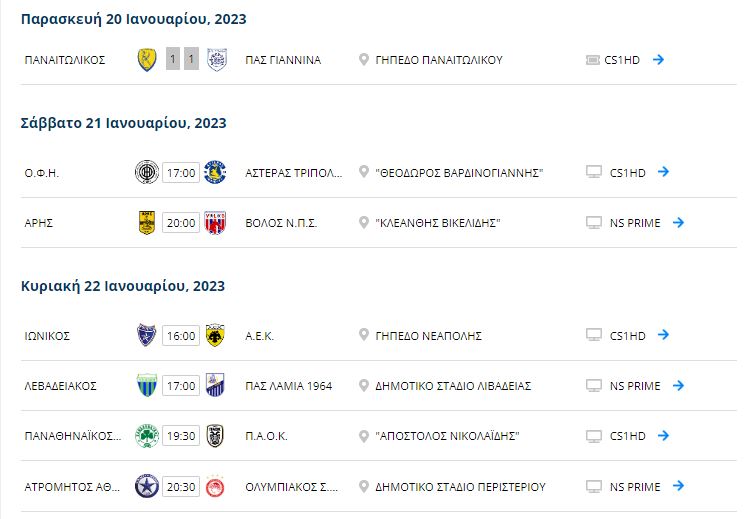Click the Α.Ε.Κ. eagle crest

(214, 335)
